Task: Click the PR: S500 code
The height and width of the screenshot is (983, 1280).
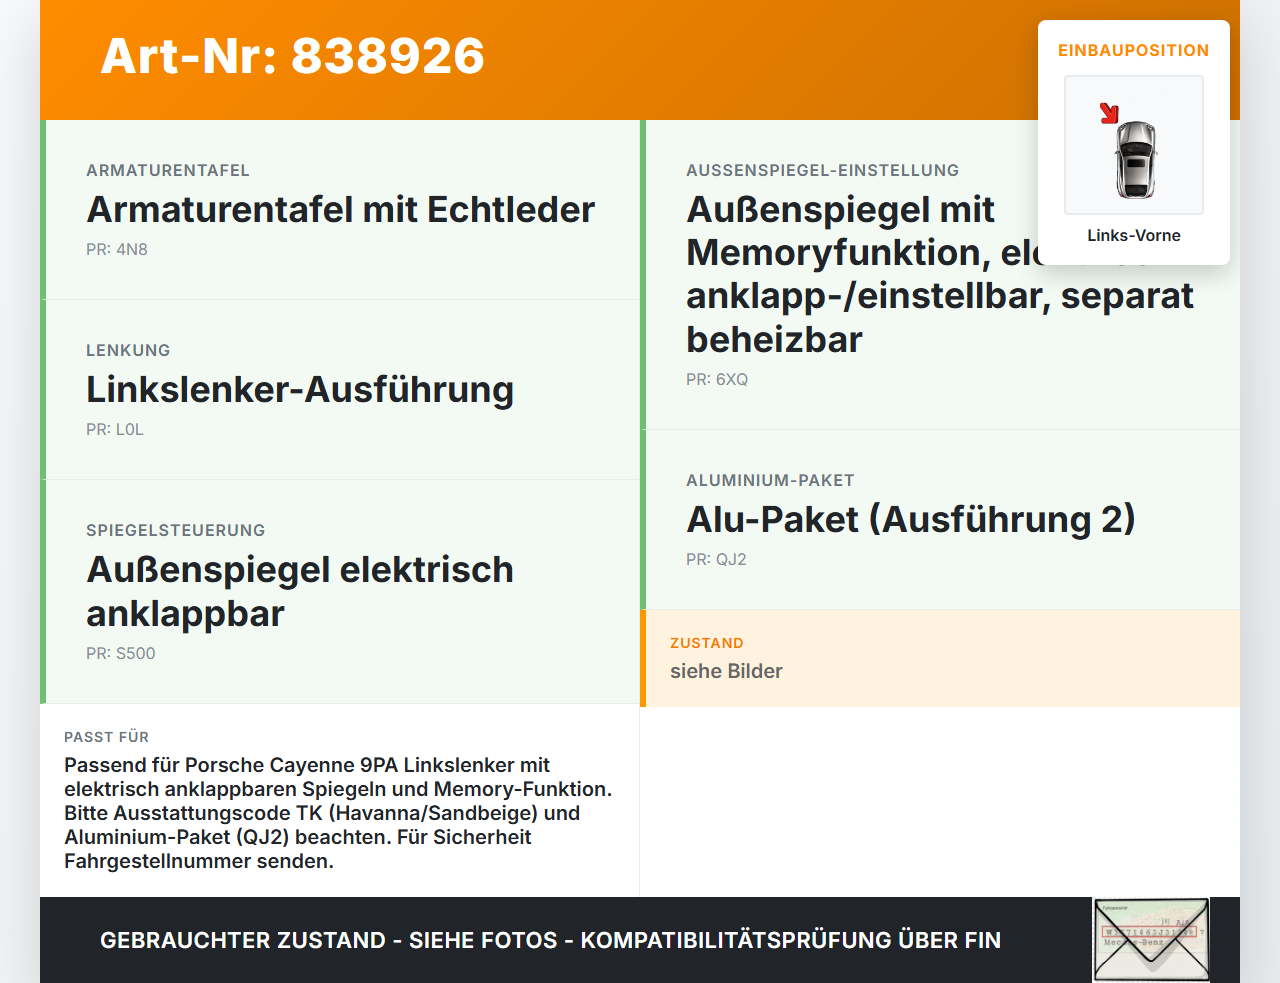Action: tap(121, 653)
